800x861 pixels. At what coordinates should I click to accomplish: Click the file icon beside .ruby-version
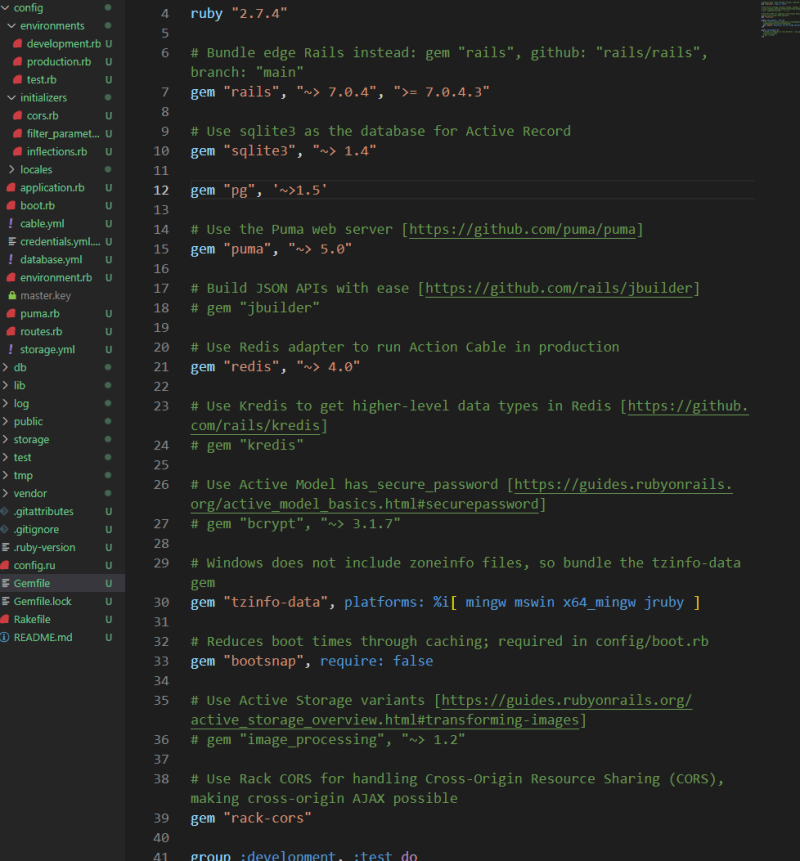5,547
